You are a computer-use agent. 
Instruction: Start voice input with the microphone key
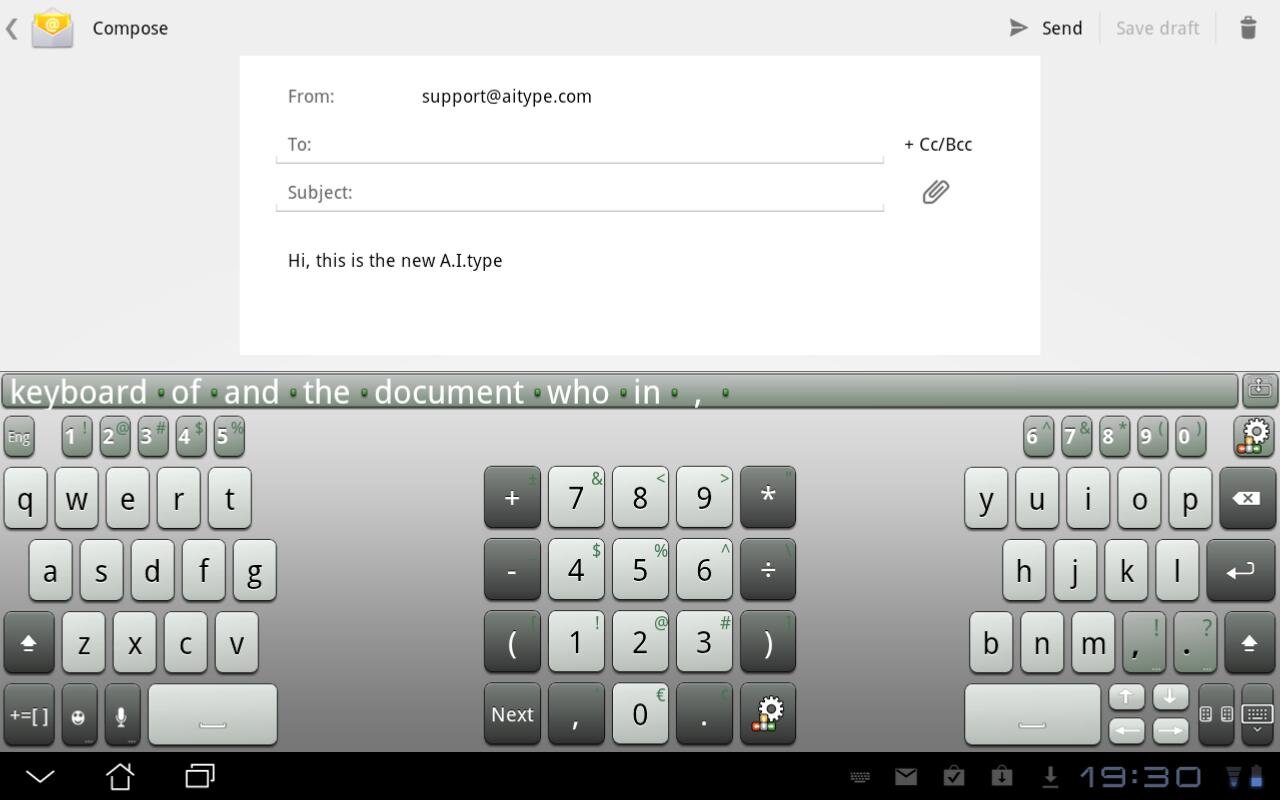coord(122,714)
